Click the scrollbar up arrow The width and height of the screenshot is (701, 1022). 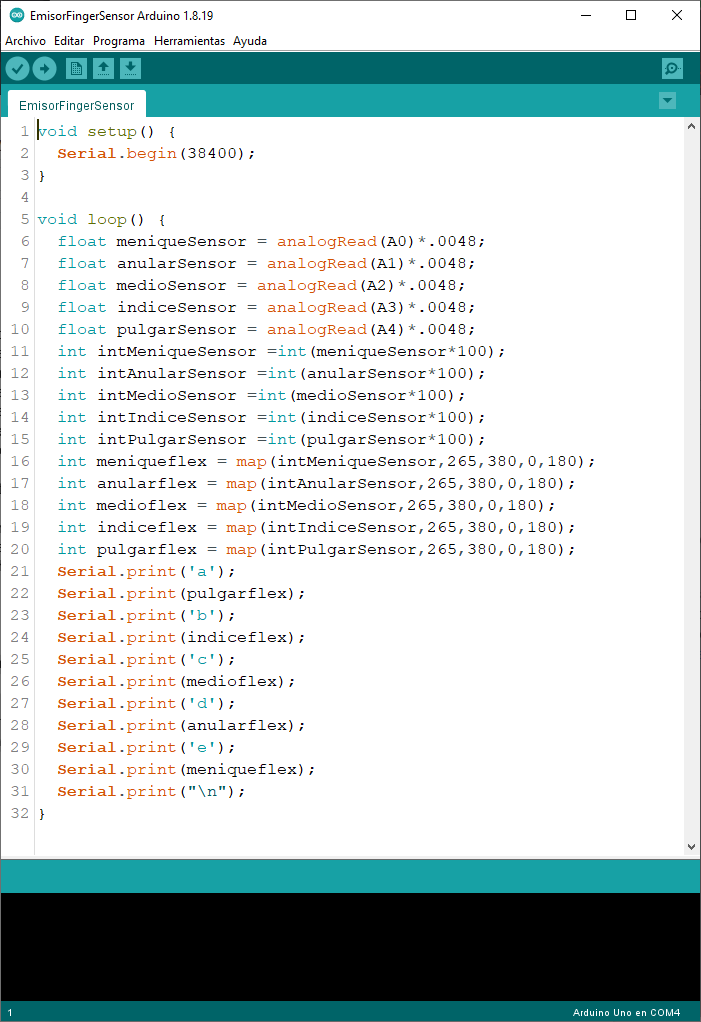tap(691, 126)
